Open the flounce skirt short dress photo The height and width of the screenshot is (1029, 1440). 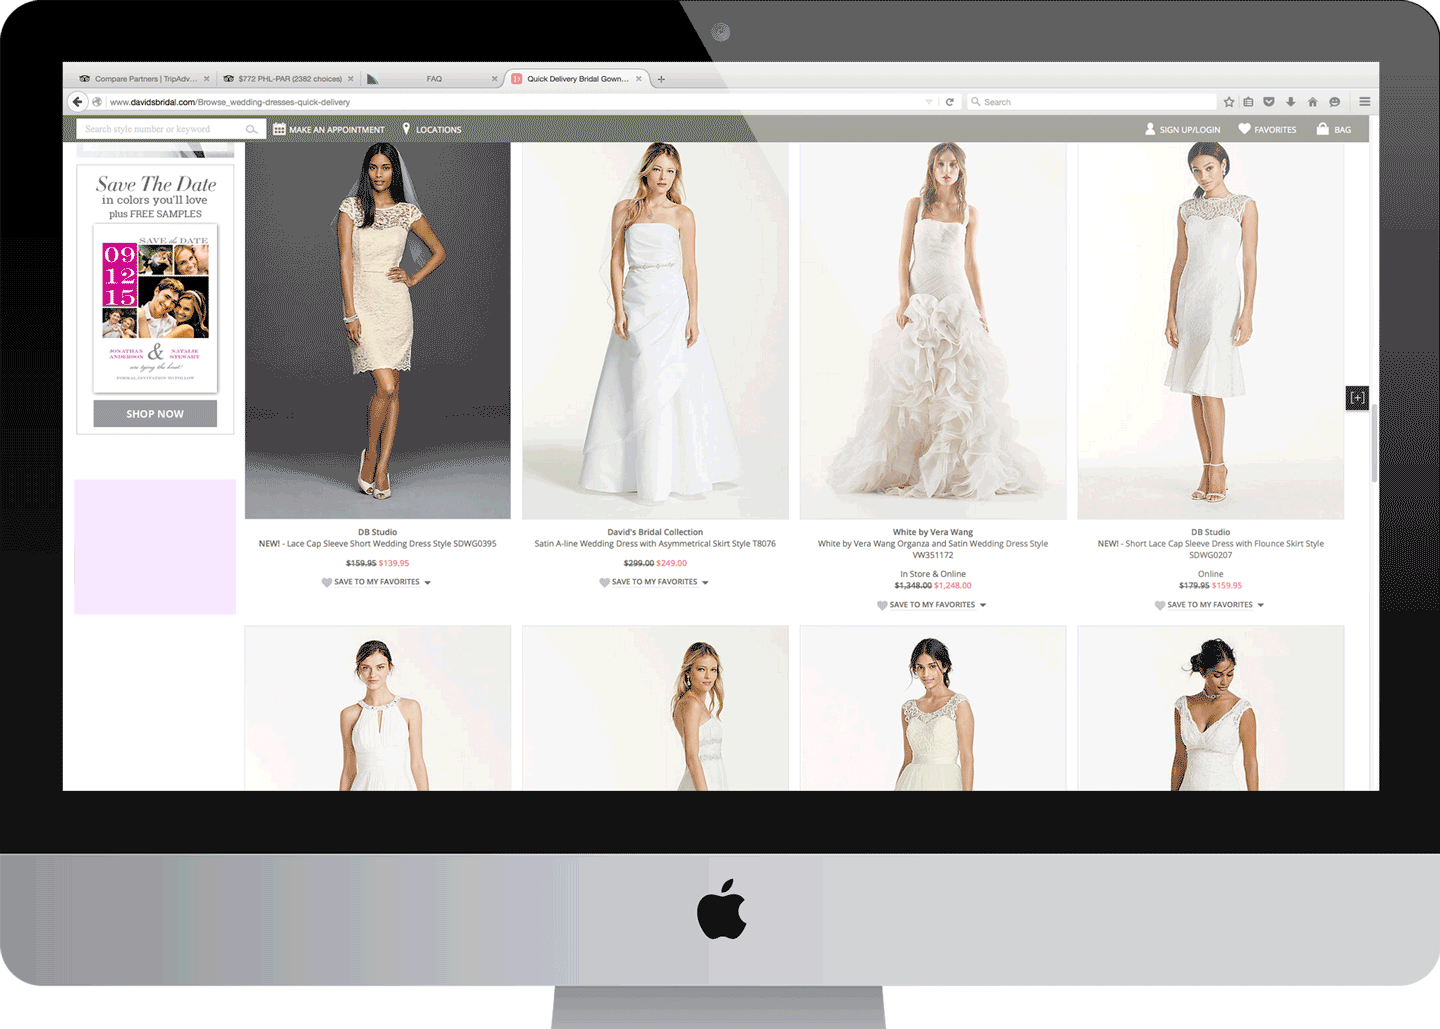(1211, 330)
